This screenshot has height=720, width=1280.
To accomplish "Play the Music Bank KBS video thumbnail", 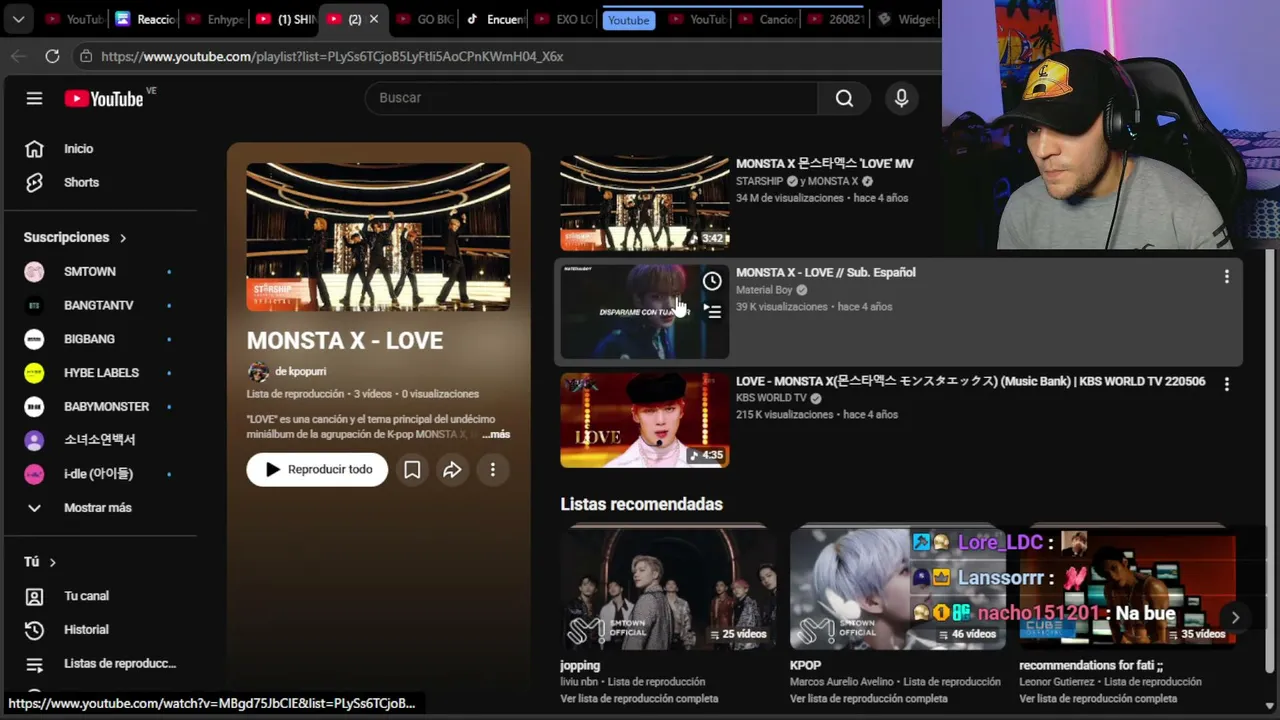I will click(x=645, y=420).
